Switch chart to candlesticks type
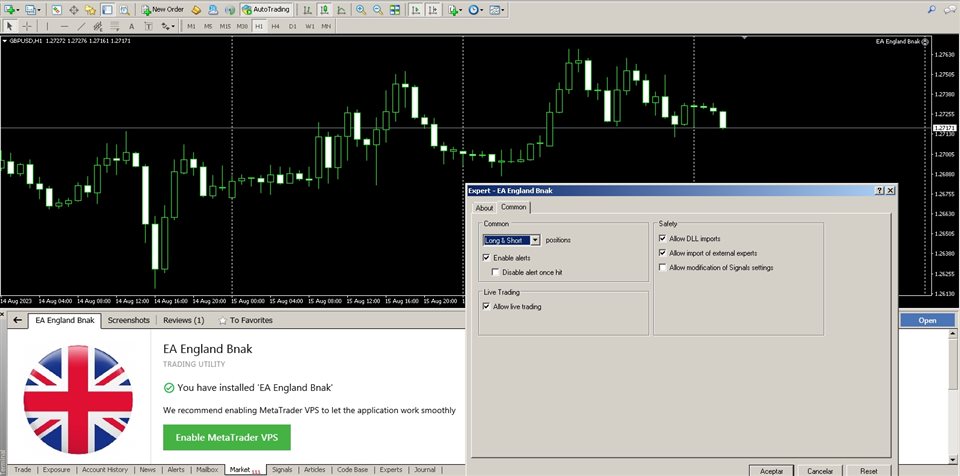This screenshot has height=476, width=960. (x=323, y=10)
